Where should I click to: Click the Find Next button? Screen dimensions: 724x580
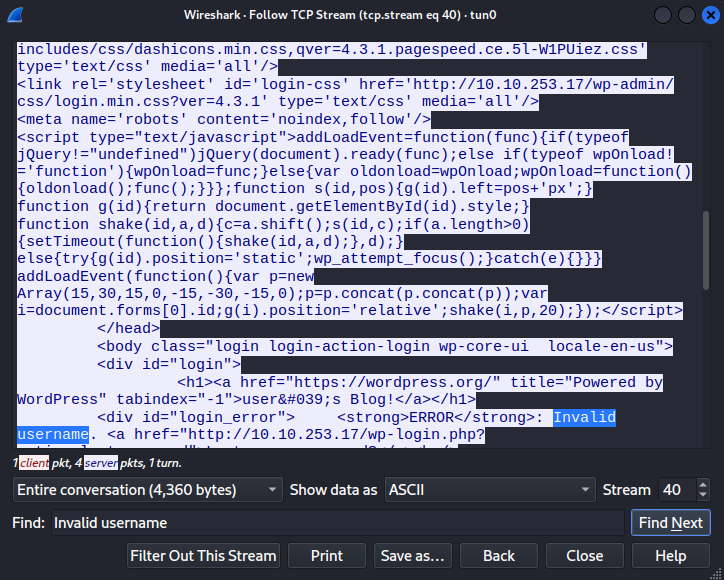point(670,523)
